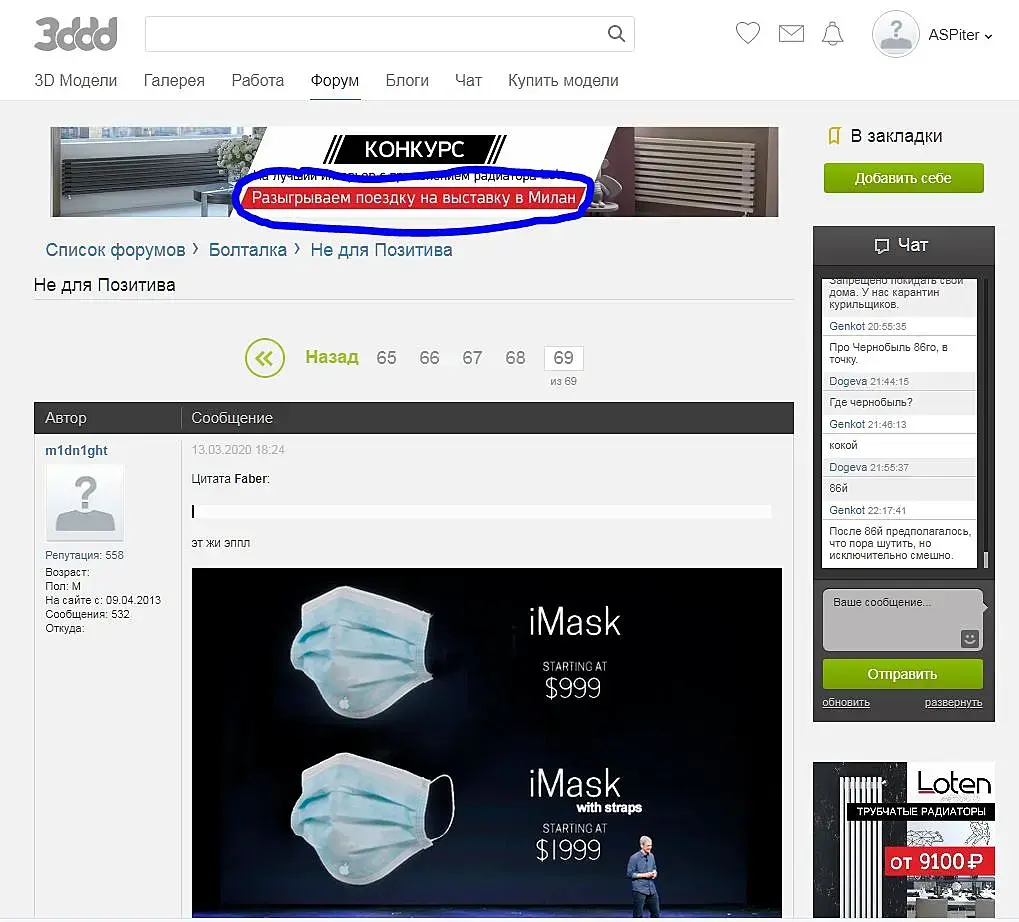Click the Отправить chat send button
This screenshot has height=922, width=1019.
tap(902, 674)
